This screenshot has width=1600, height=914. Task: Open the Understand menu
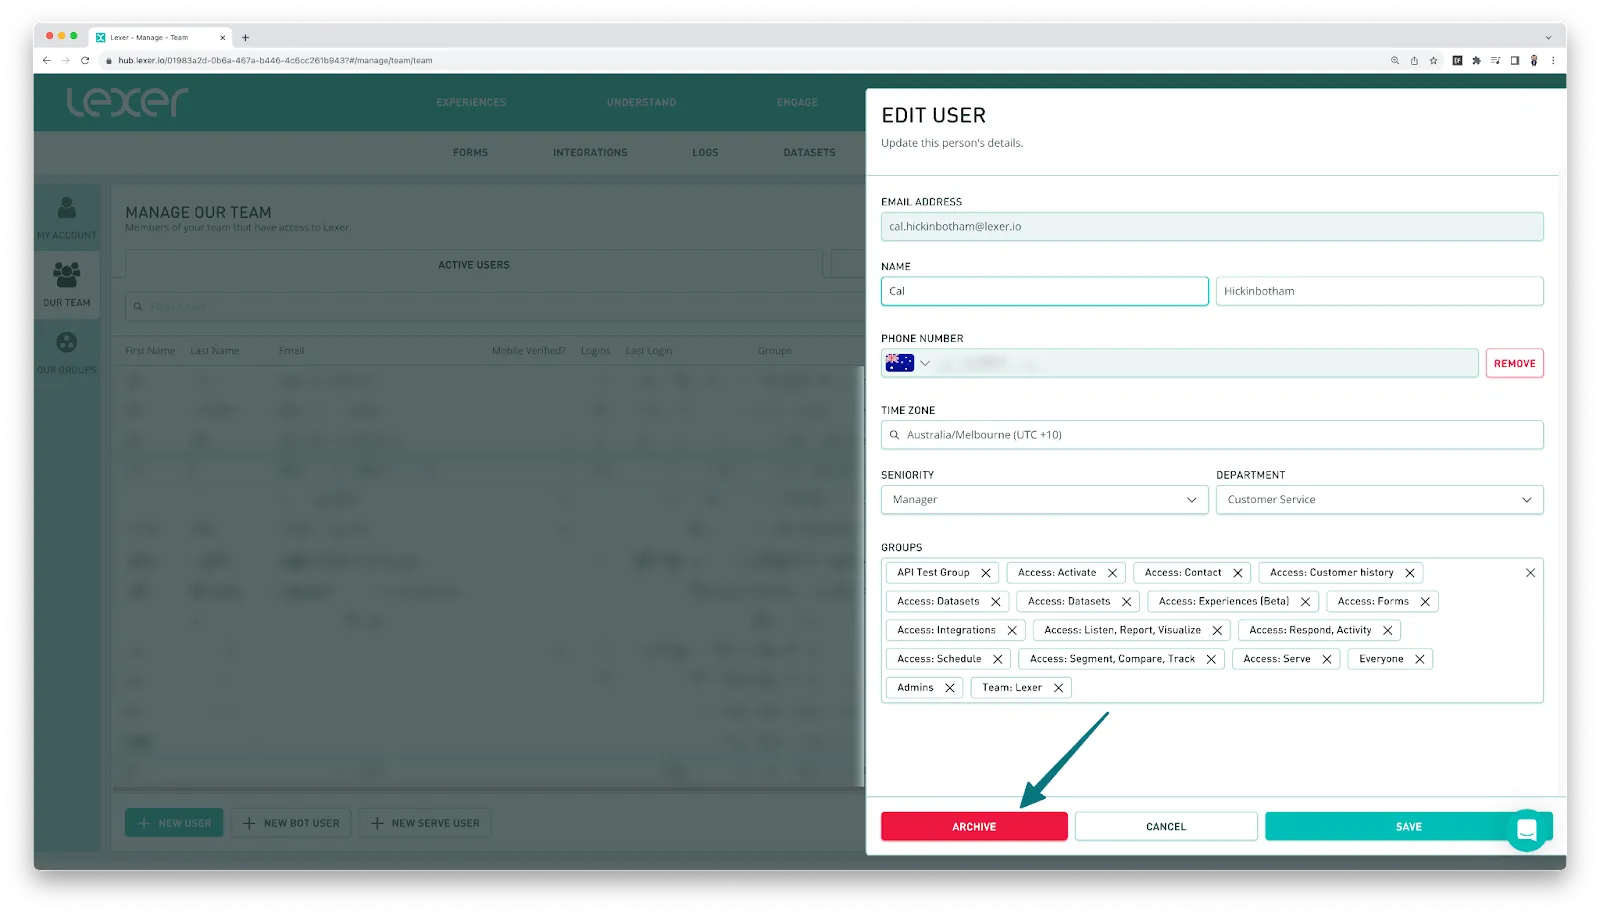641,103
